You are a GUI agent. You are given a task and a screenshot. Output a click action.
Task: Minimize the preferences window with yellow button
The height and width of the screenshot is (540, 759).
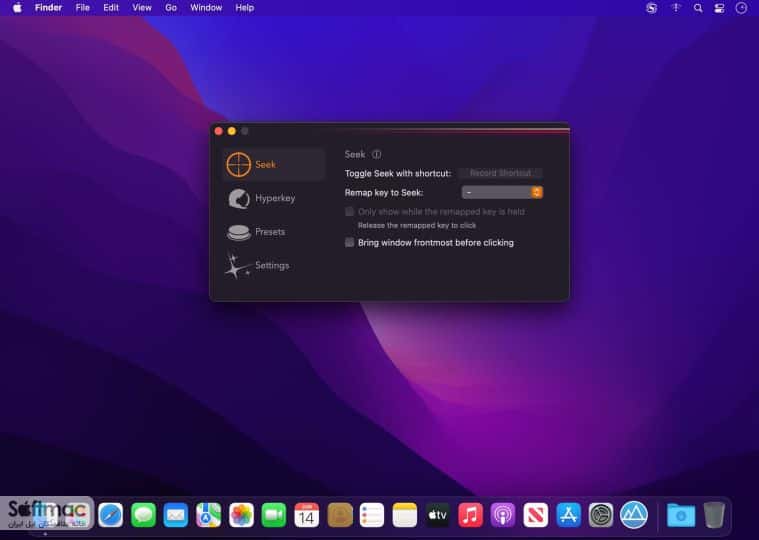[232, 131]
